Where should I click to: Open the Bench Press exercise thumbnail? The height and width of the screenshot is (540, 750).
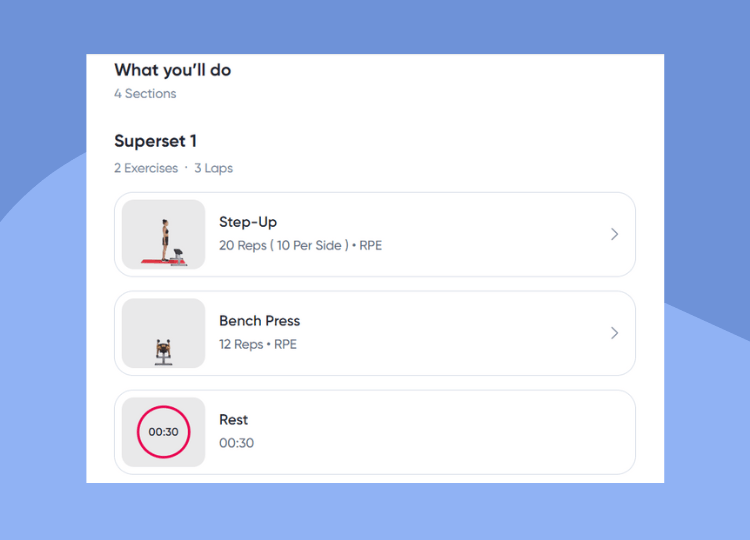(x=164, y=333)
